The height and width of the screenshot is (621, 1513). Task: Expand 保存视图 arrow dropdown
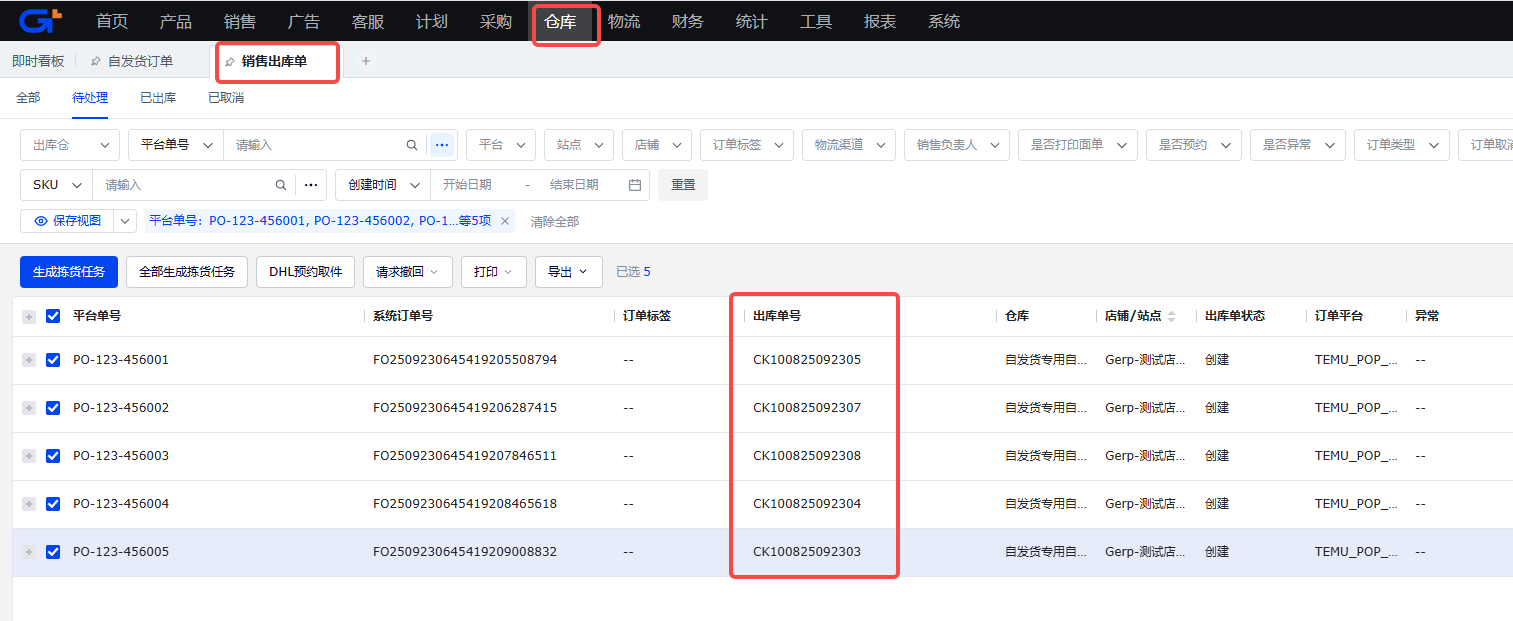coord(125,221)
